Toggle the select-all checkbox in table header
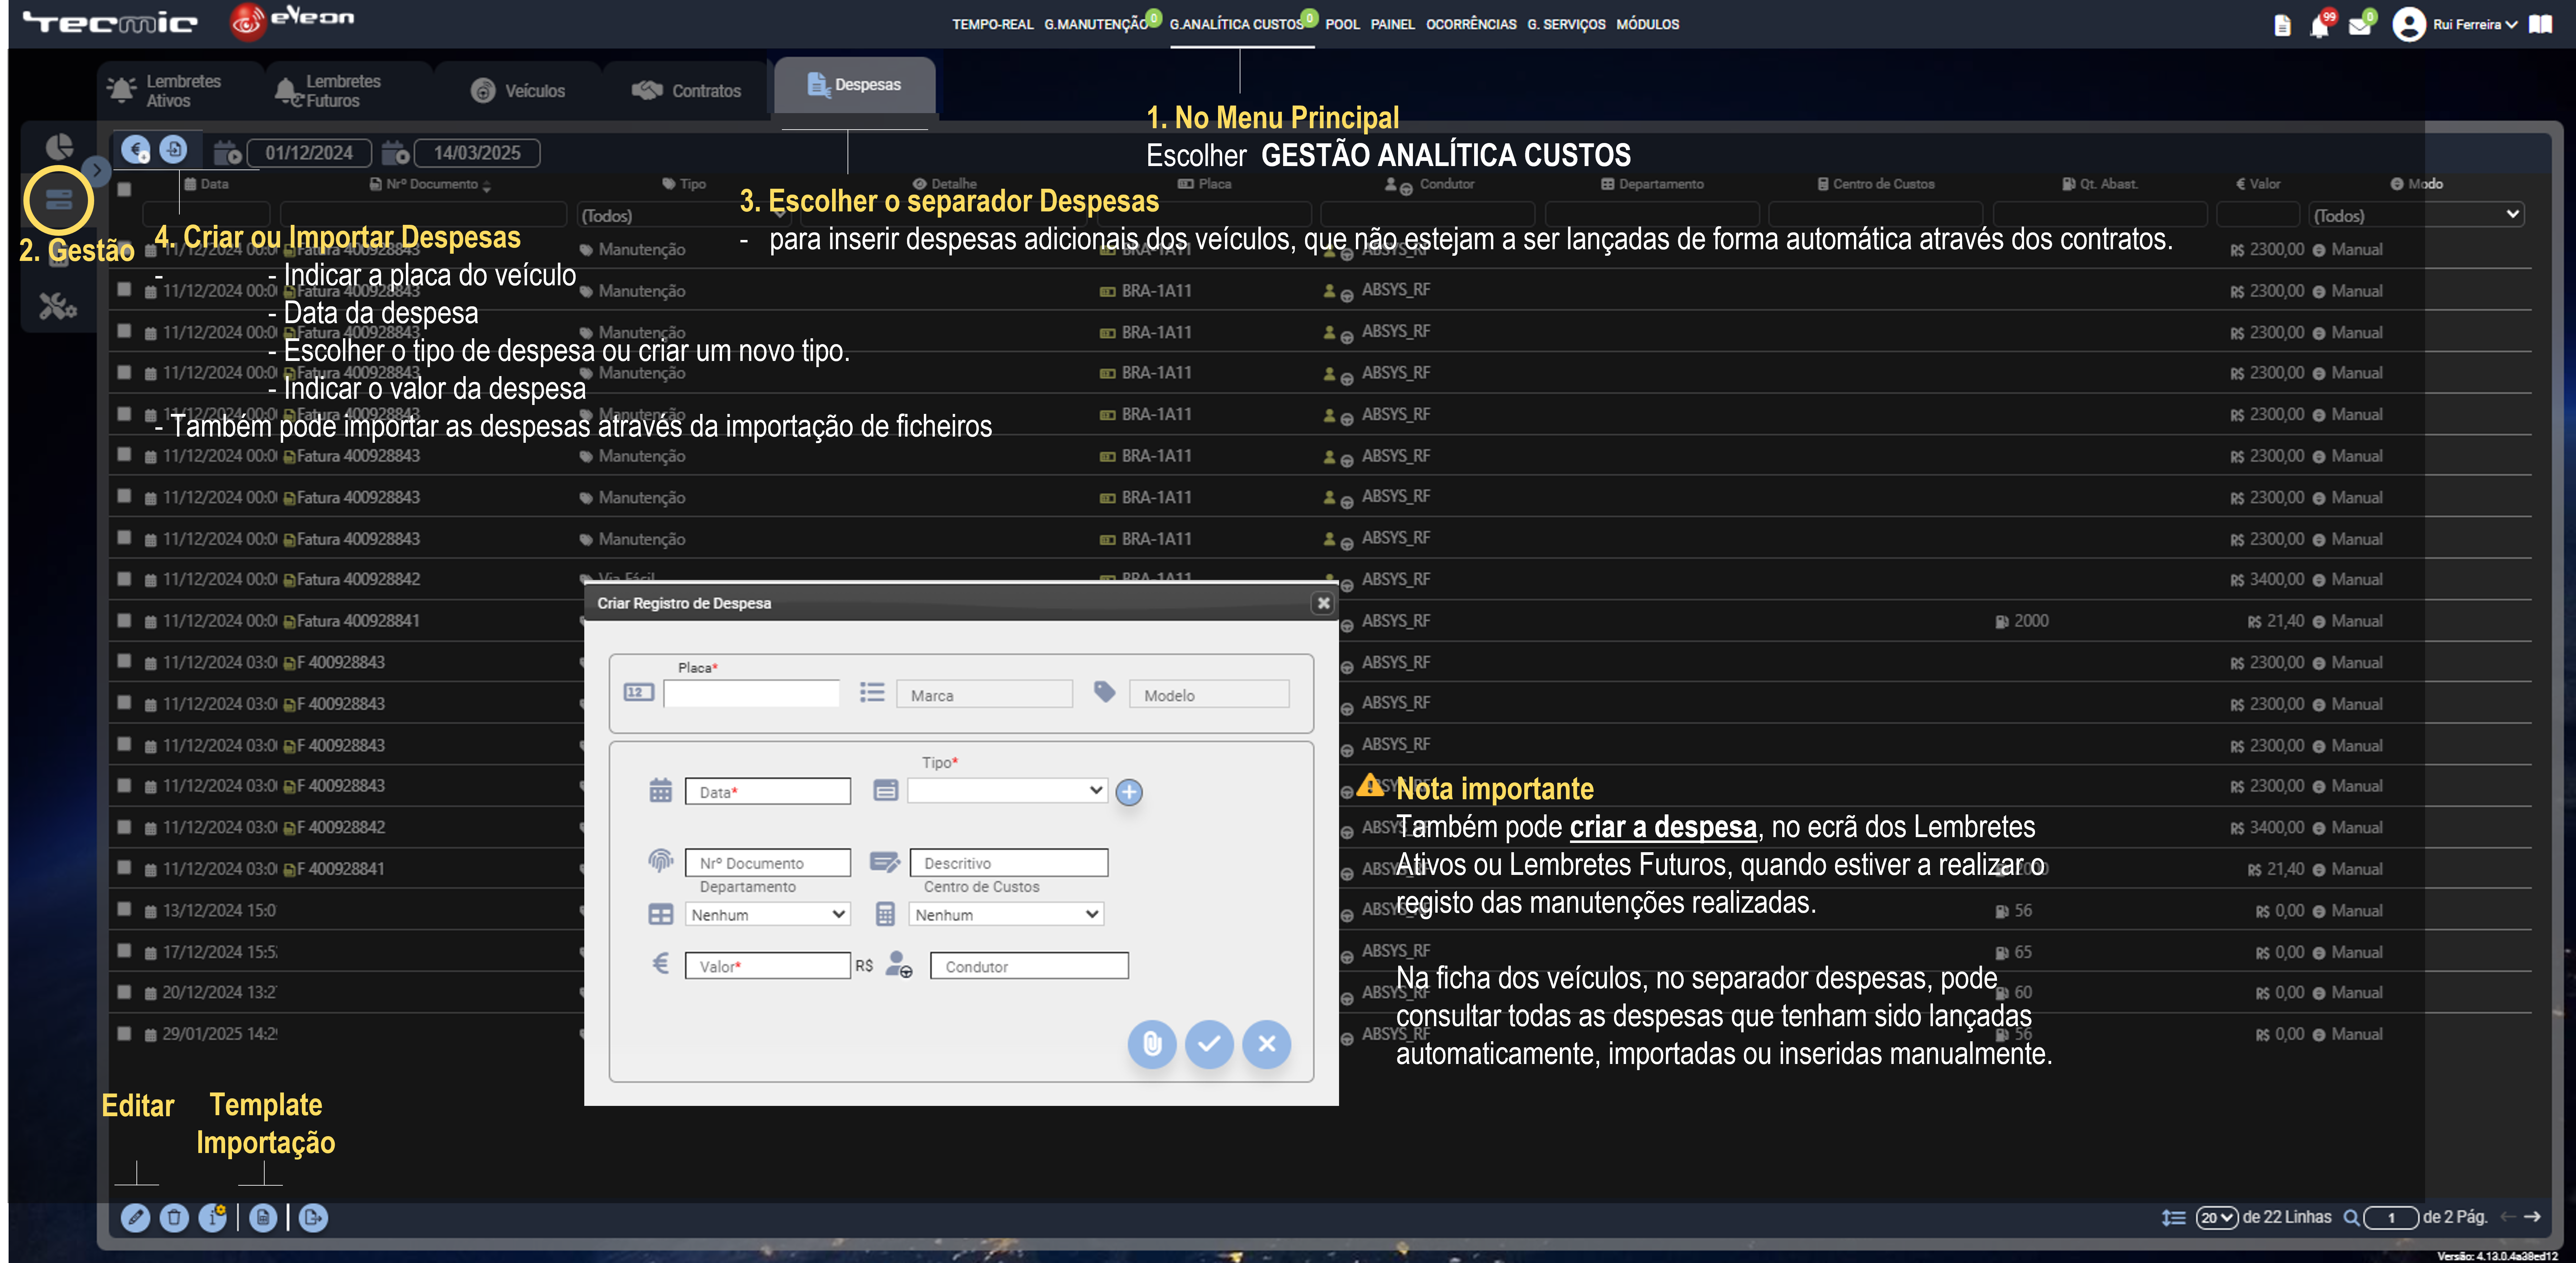 coord(124,189)
